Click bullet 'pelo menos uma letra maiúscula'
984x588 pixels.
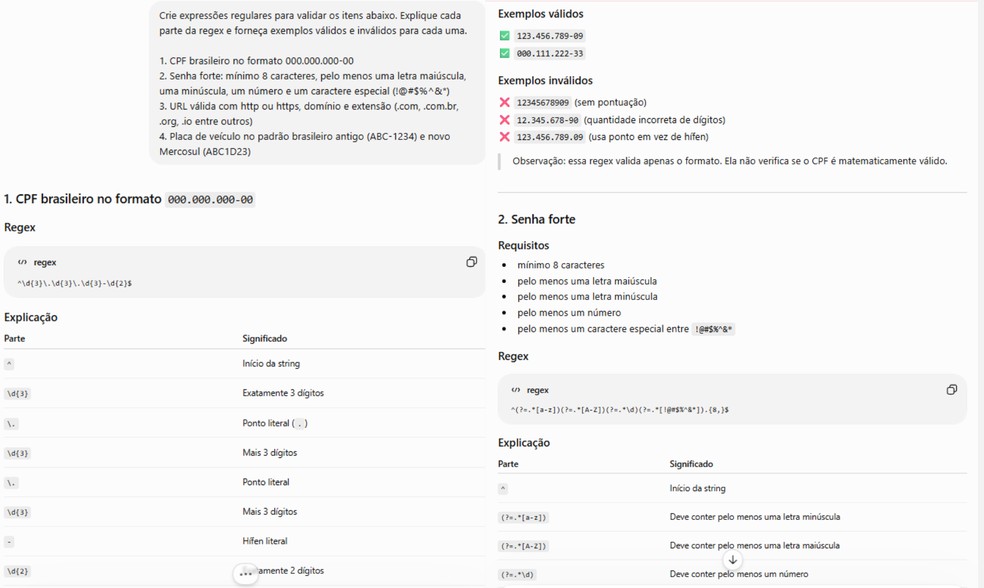coord(587,281)
